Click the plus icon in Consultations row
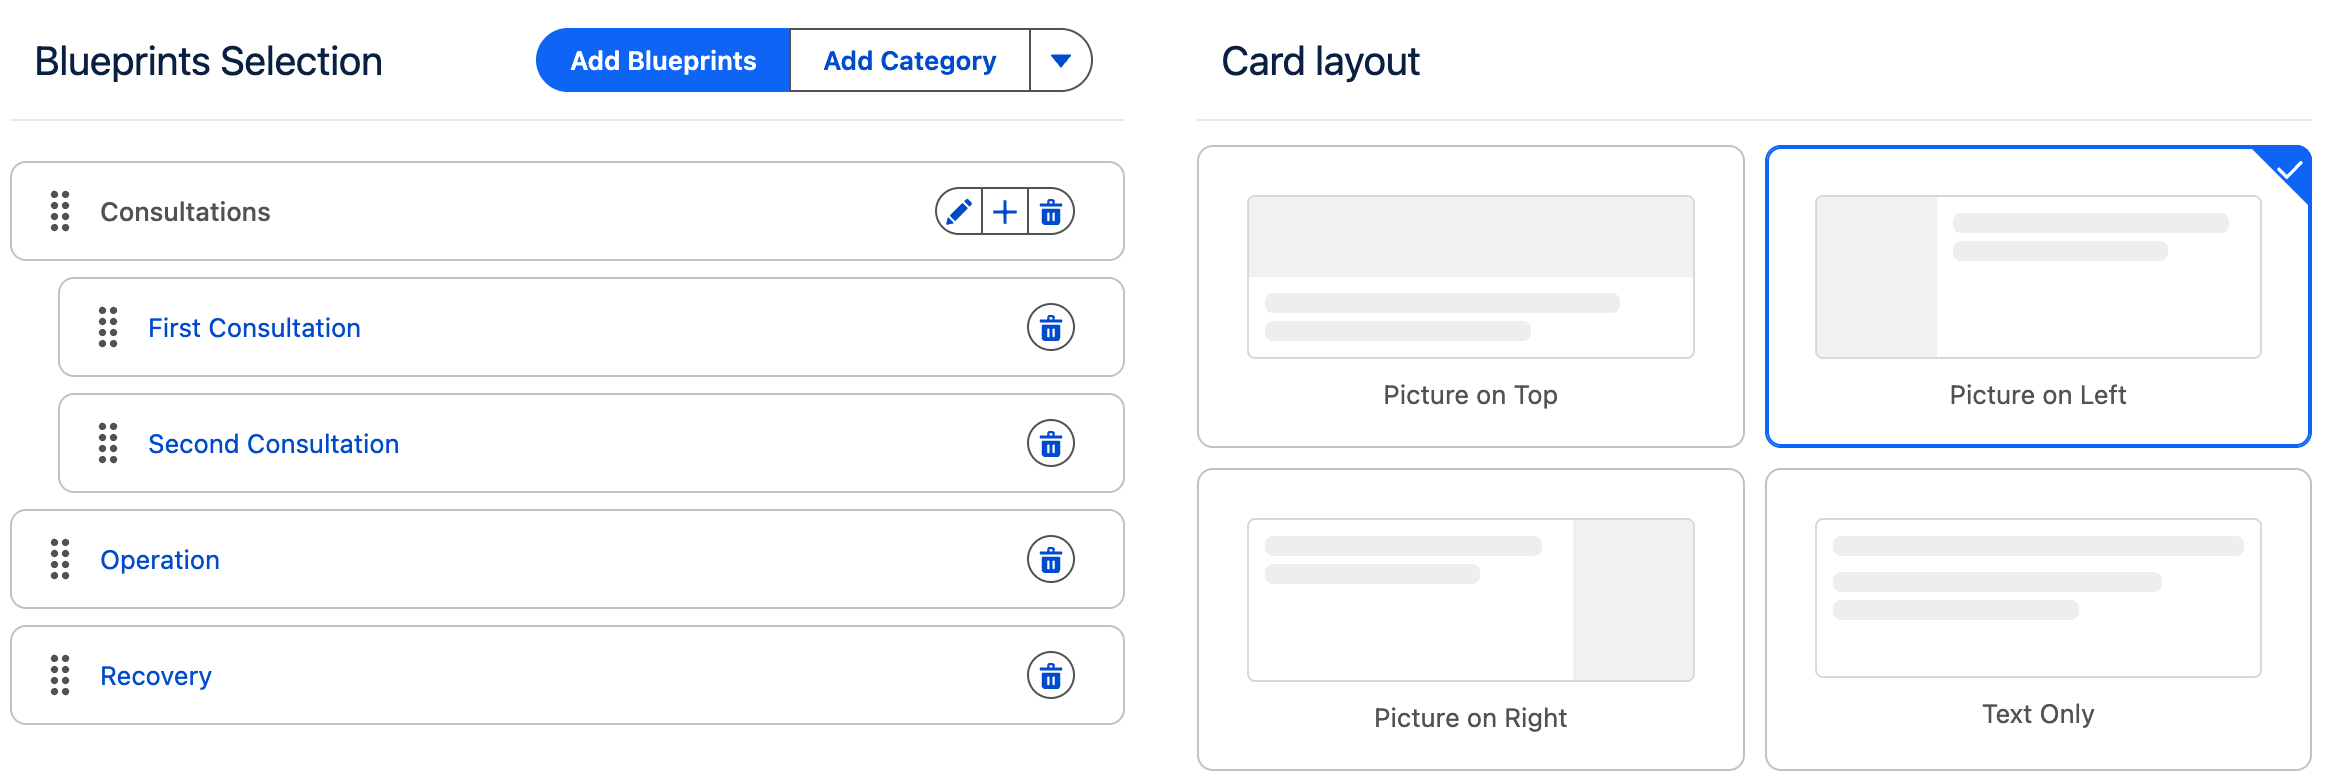Image resolution: width=2332 pixels, height=784 pixels. [x=1005, y=212]
